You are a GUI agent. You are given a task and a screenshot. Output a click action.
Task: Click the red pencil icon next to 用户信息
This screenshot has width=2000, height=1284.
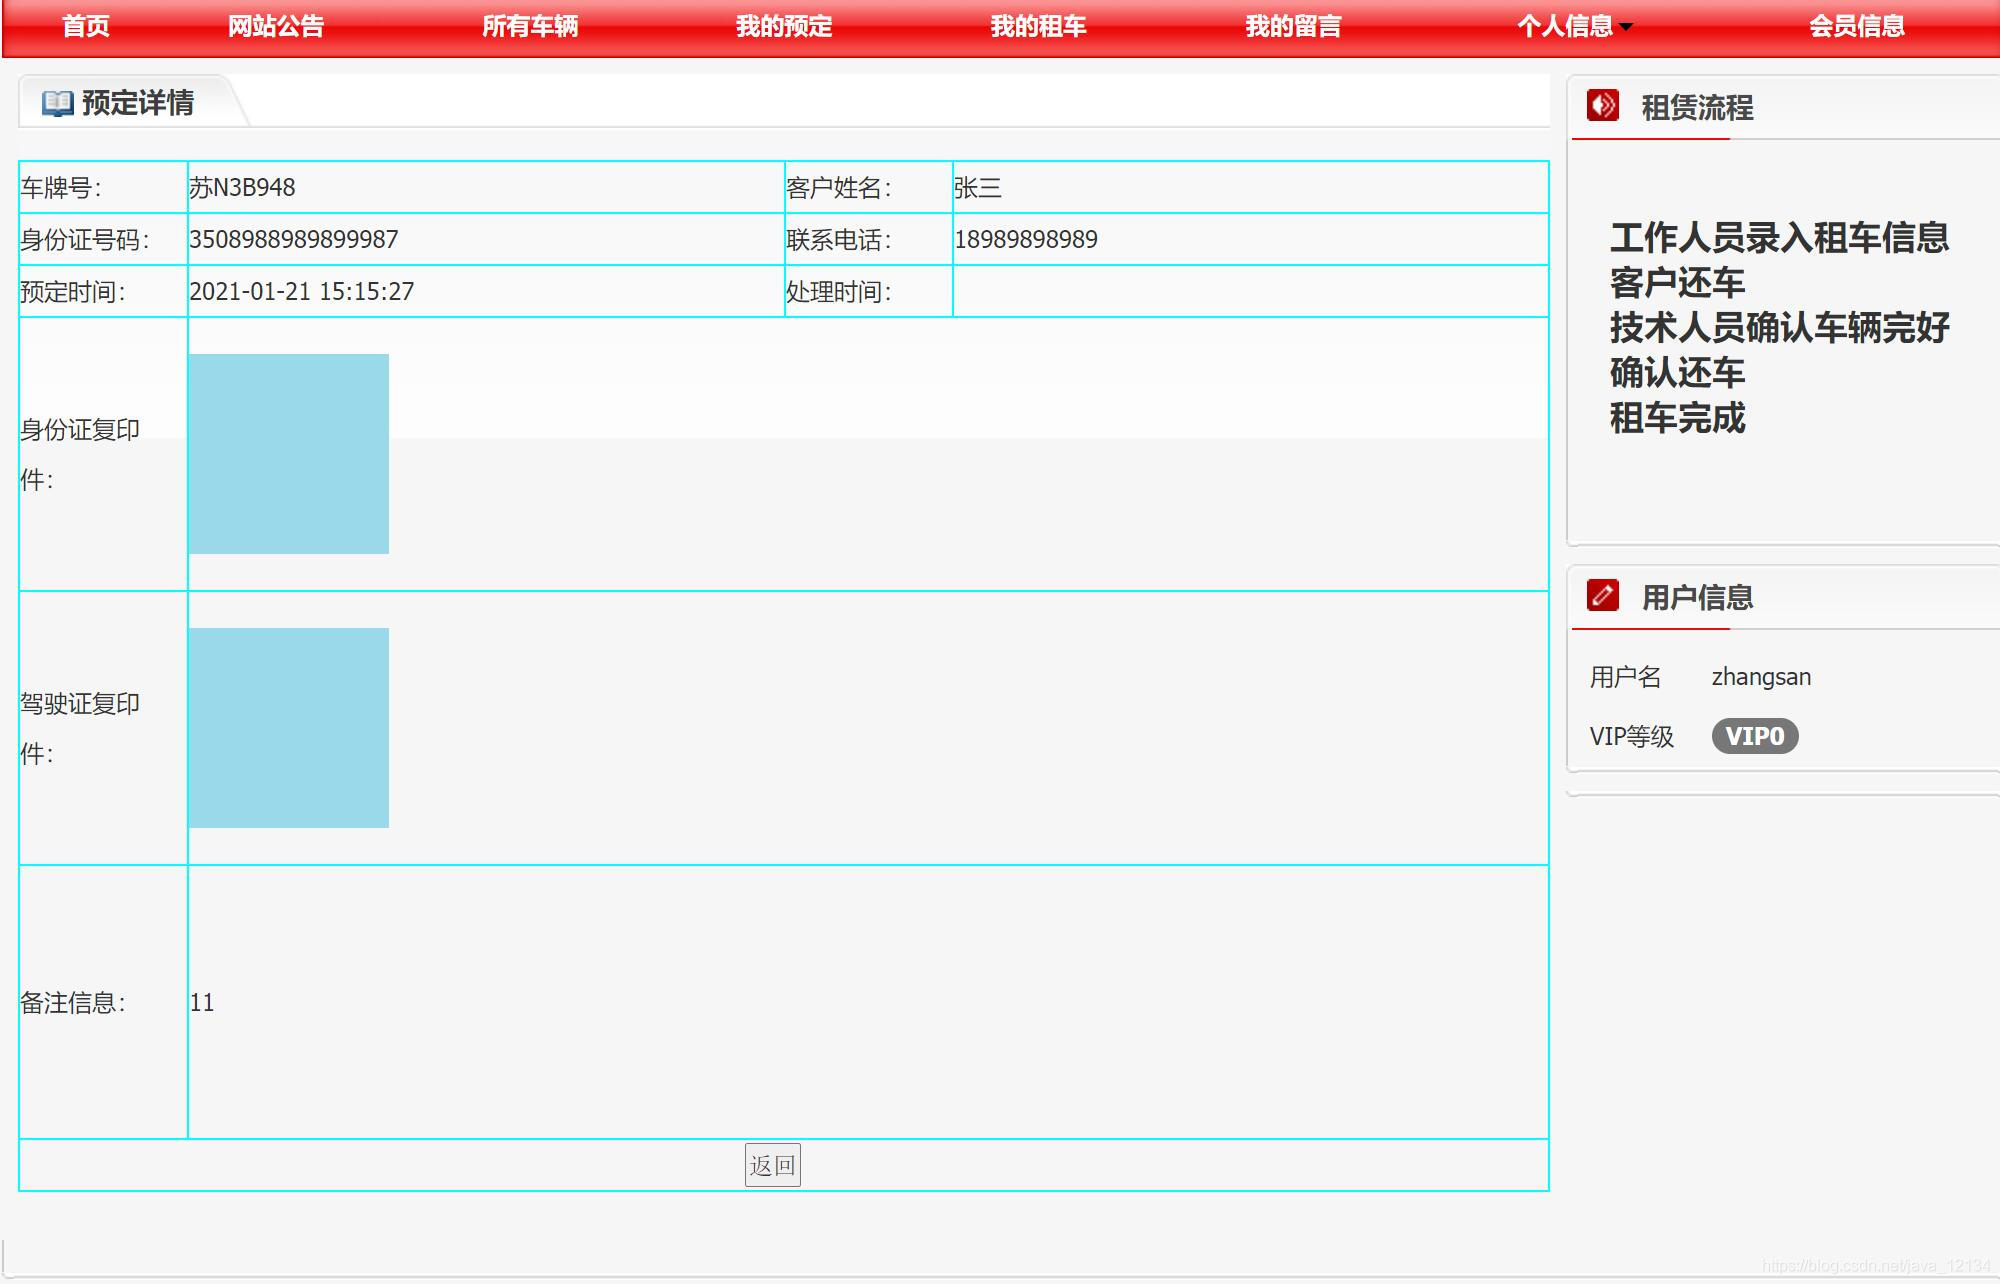point(1603,596)
